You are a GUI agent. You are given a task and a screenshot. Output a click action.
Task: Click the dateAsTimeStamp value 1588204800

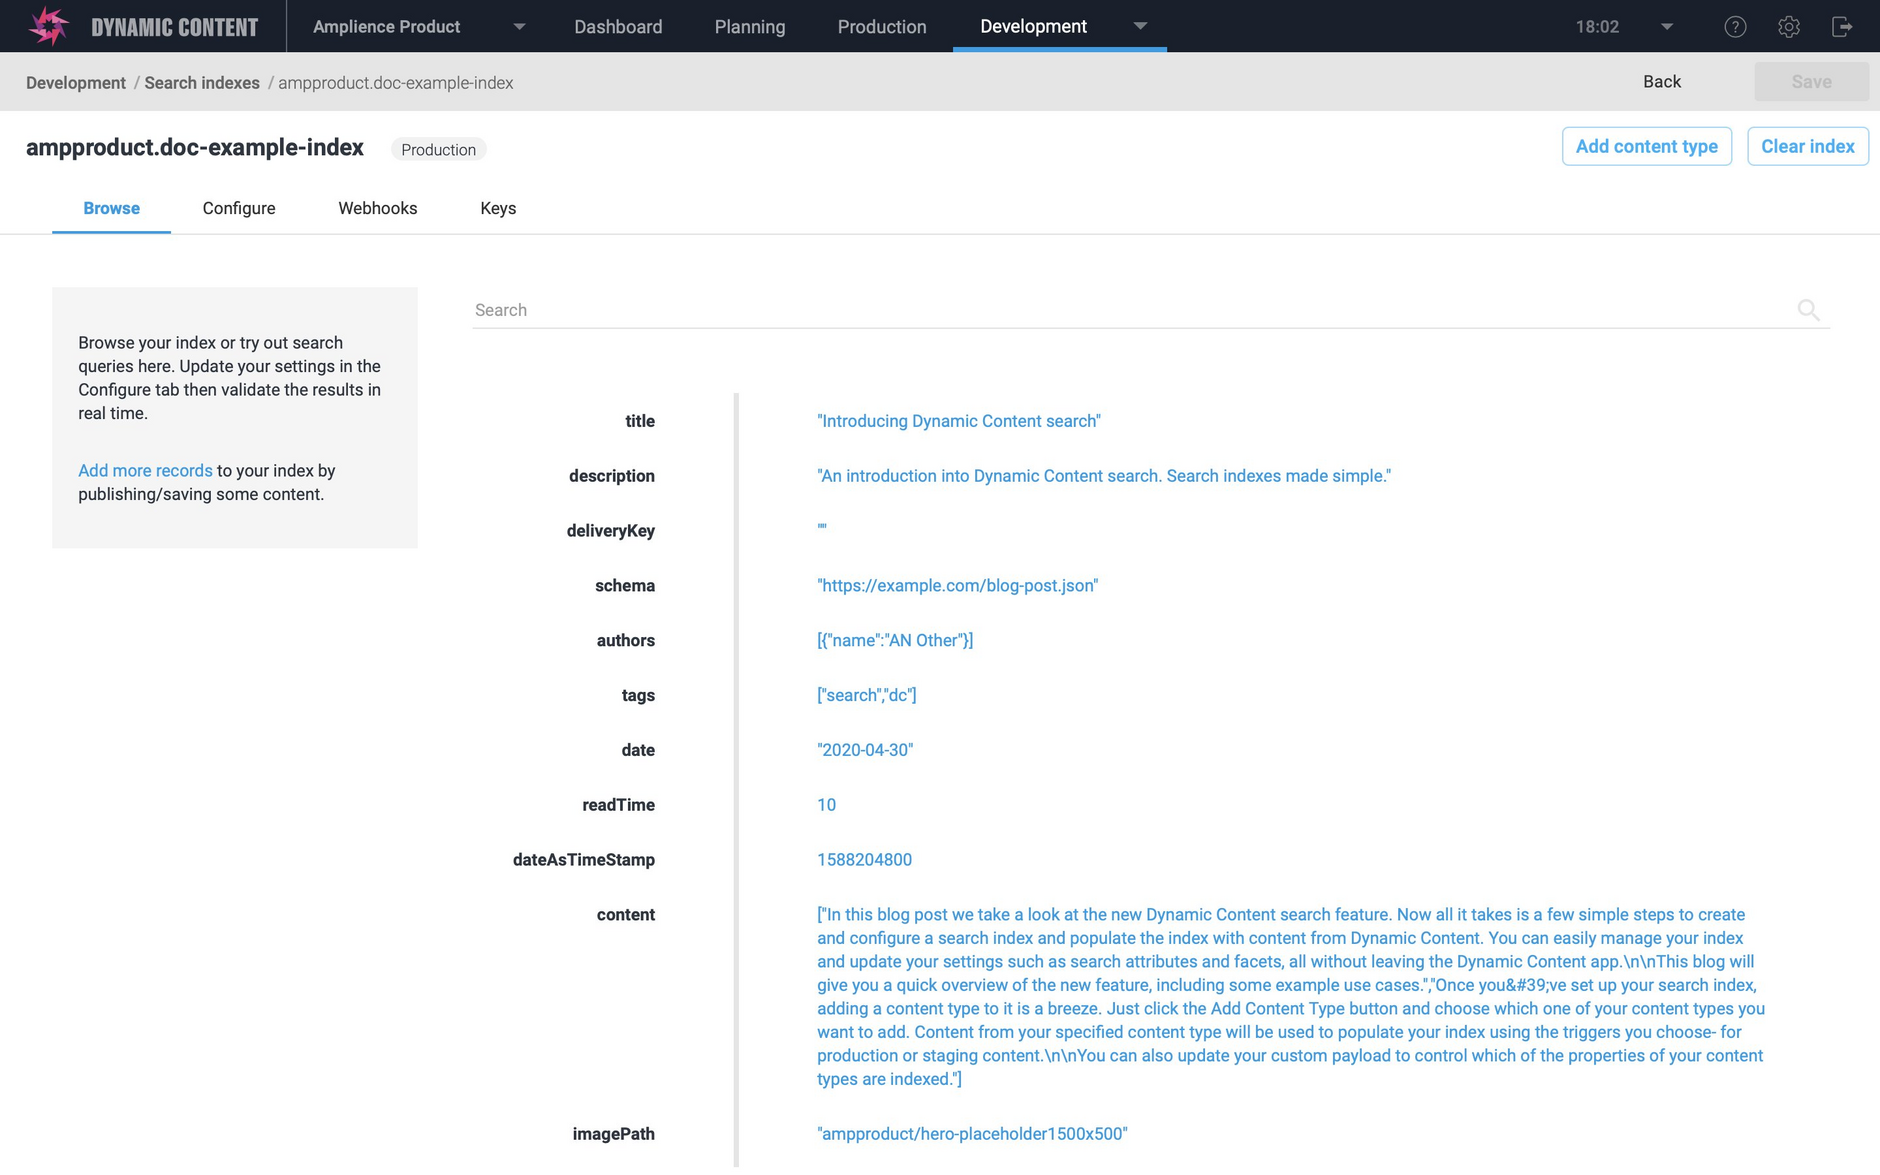tap(864, 860)
